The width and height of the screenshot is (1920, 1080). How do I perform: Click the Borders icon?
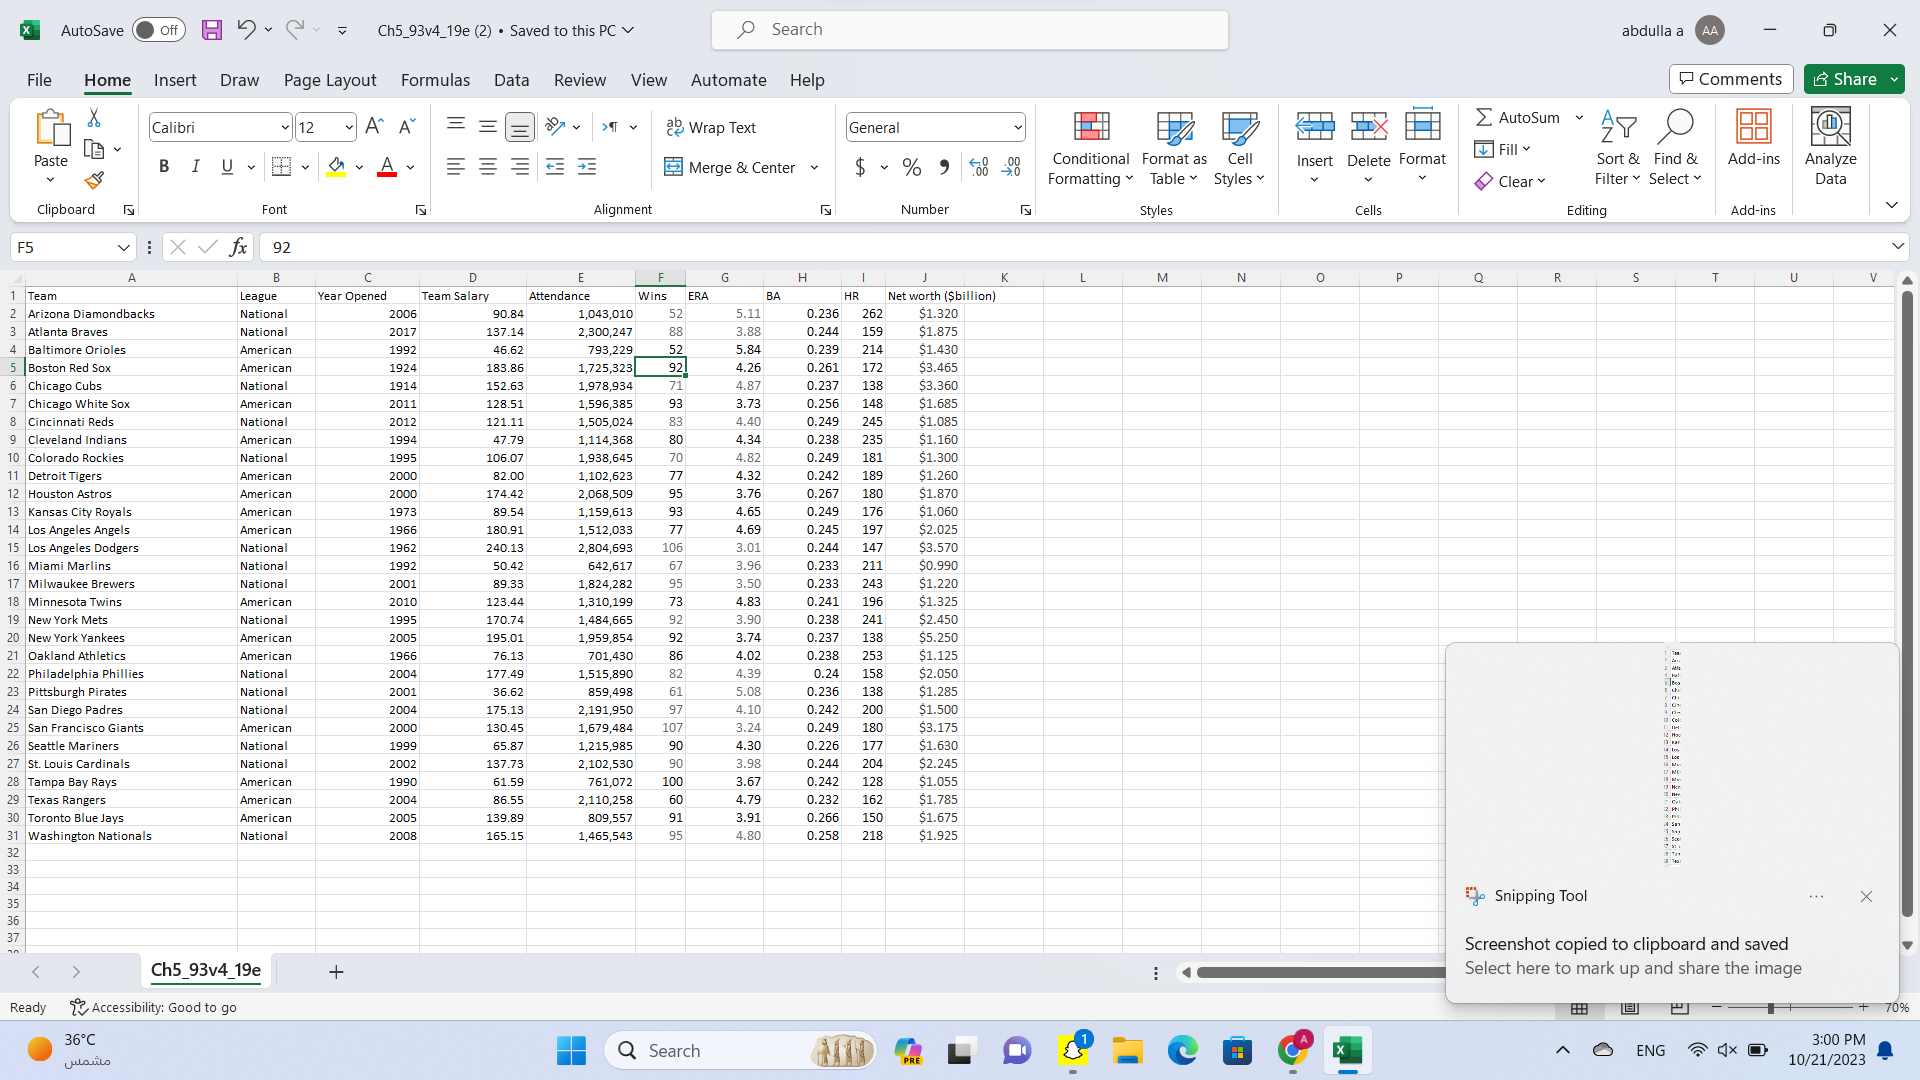tap(282, 167)
